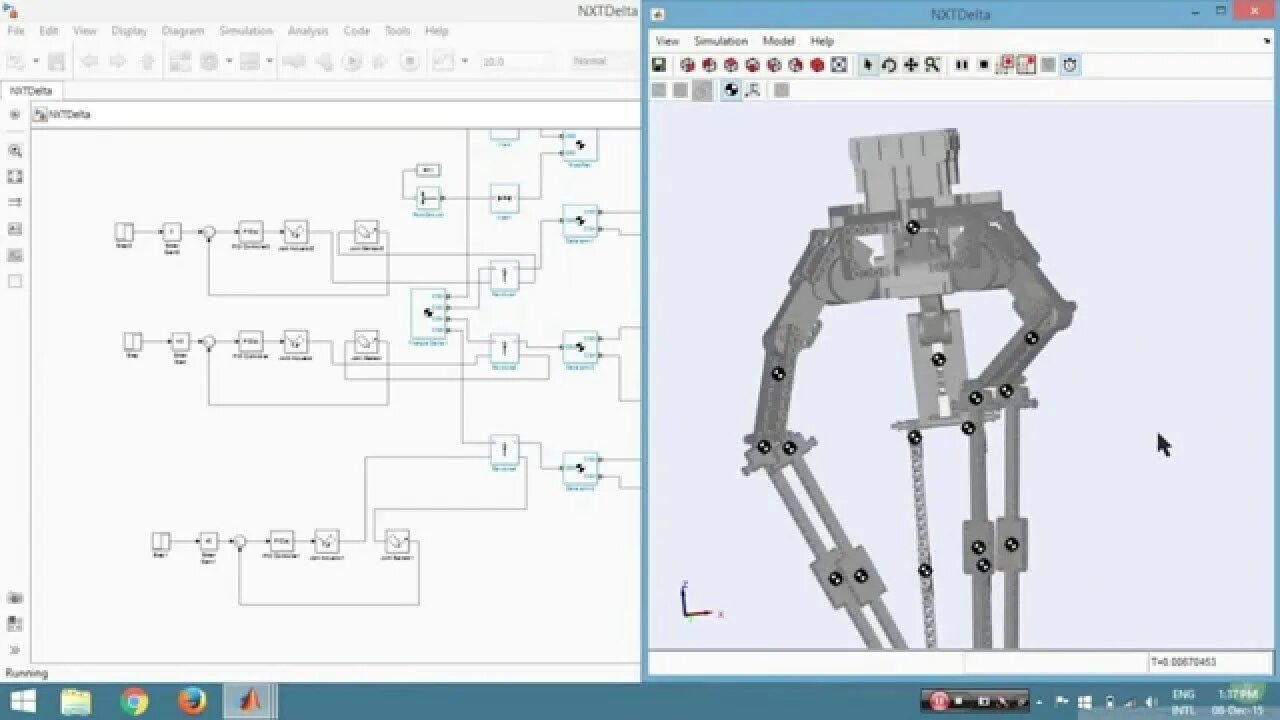Activate the pan view tool

point(911,65)
